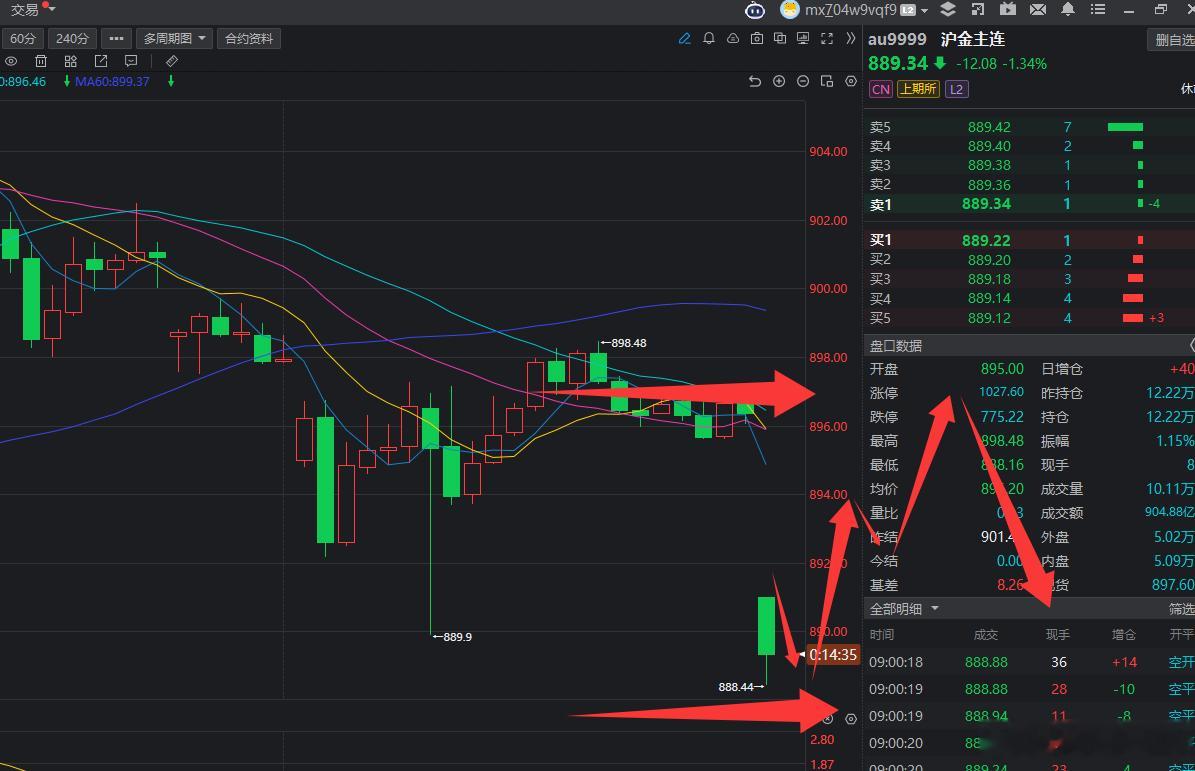1195x771 pixels.
Task: Open chart settings hexagon icon at top
Action: (851, 81)
